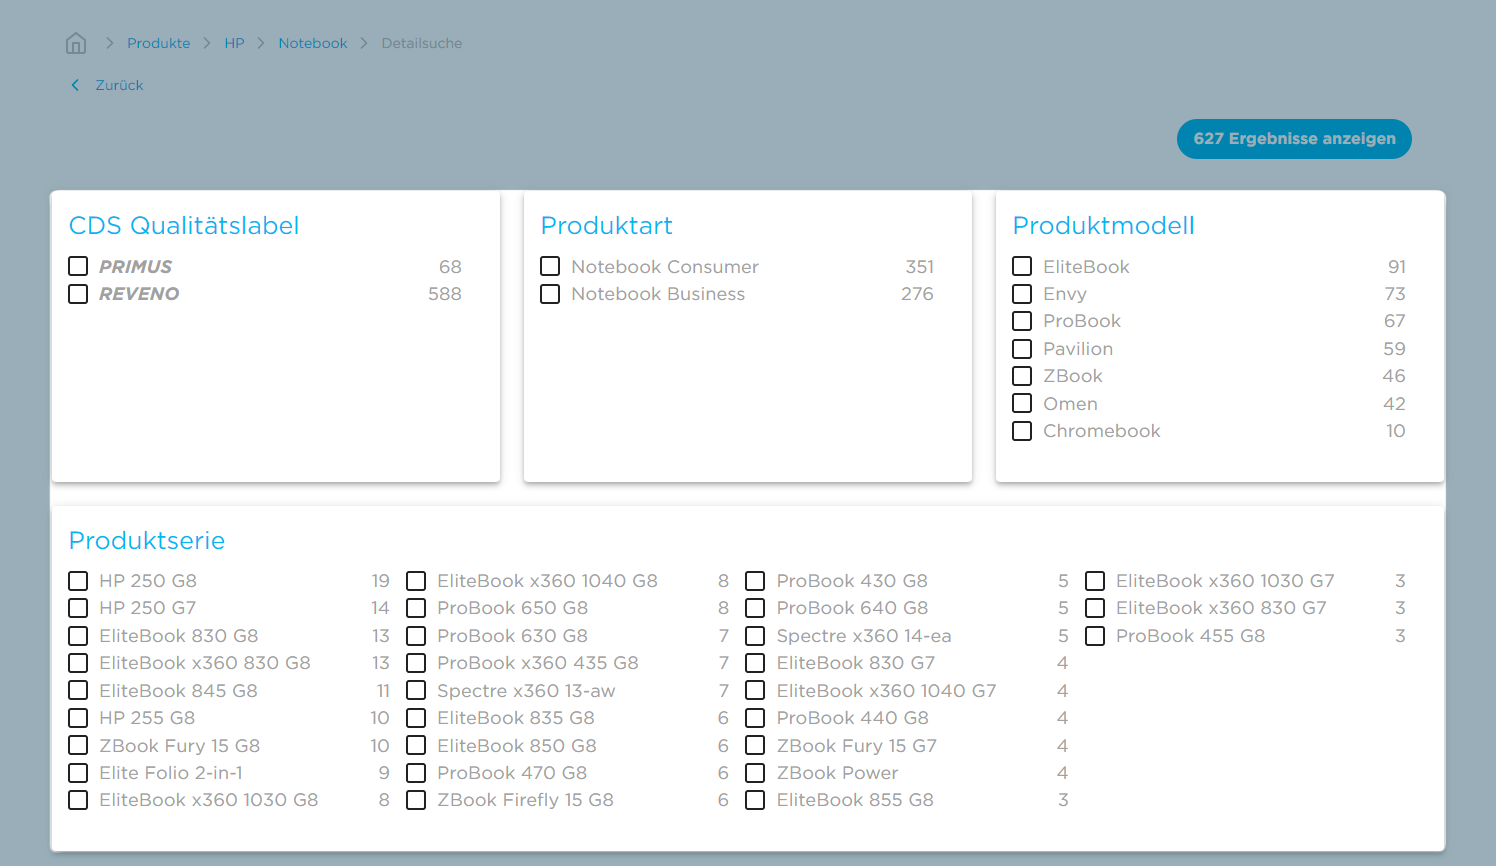
Task: Click the Zurück back arrow icon
Action: click(x=75, y=85)
